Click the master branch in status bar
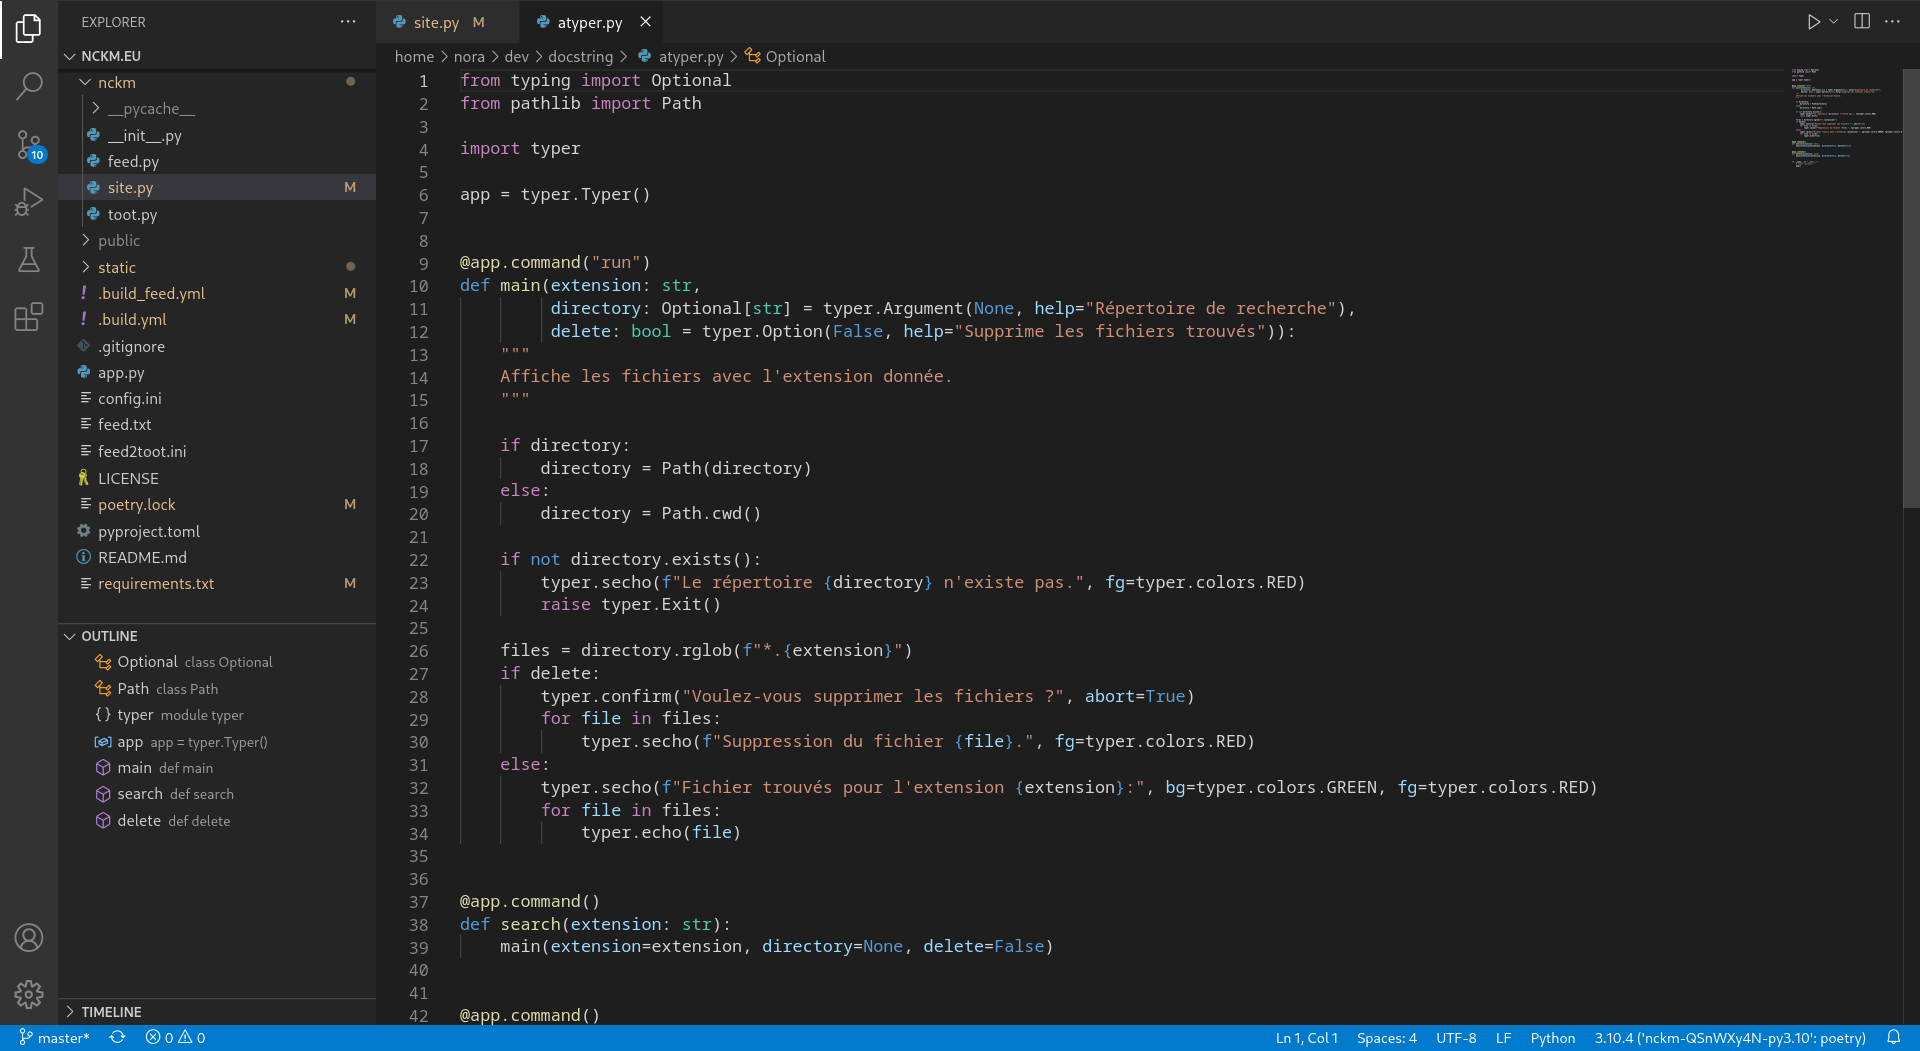Screen dimensions: 1920x1051 (x=55, y=1038)
